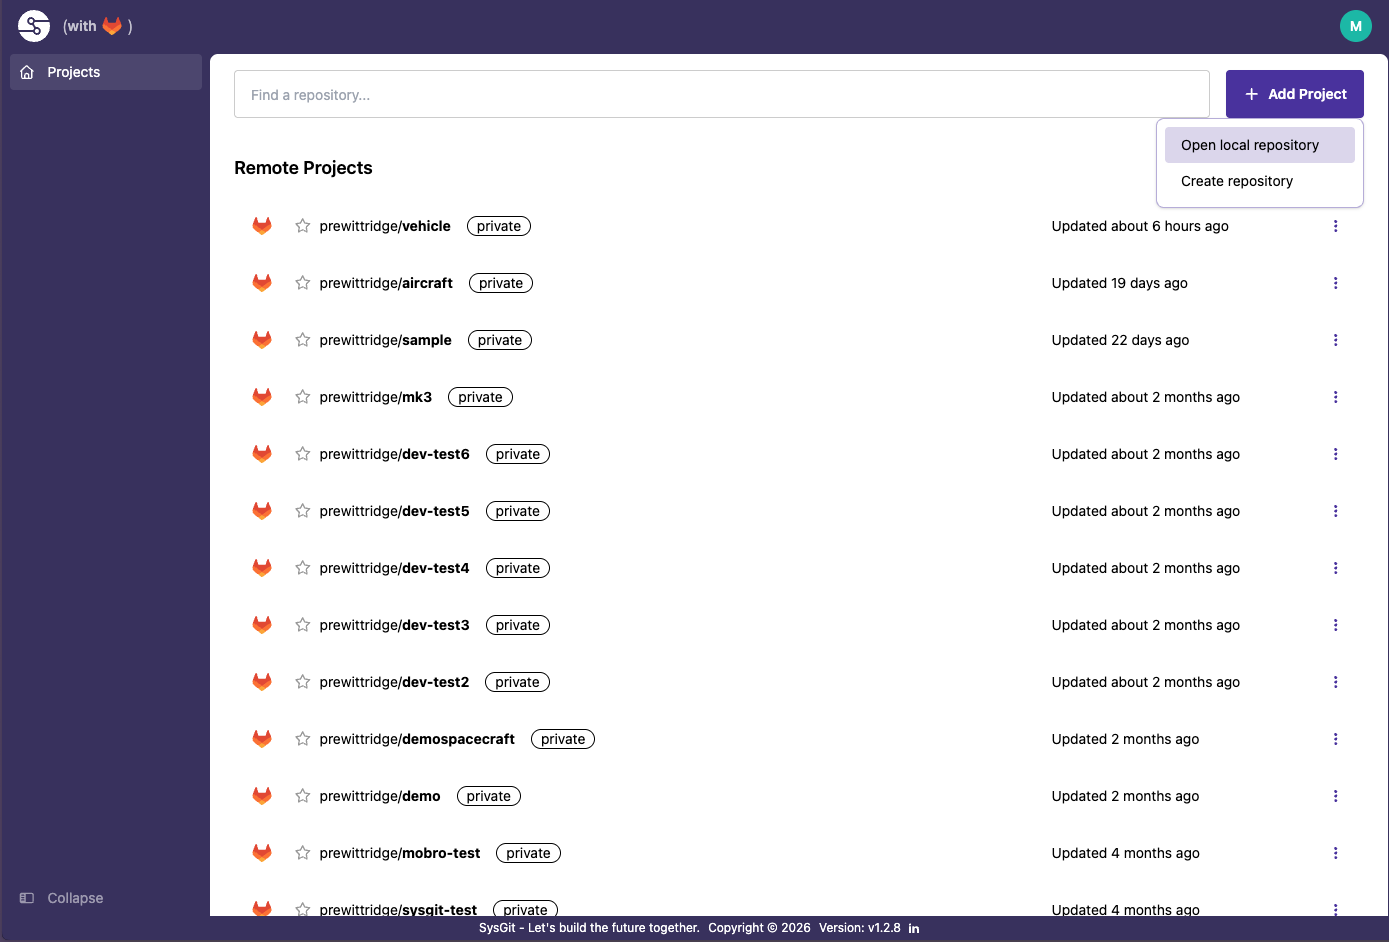This screenshot has height=942, width=1389.
Task: Collapse the sidebar
Action: (62, 898)
